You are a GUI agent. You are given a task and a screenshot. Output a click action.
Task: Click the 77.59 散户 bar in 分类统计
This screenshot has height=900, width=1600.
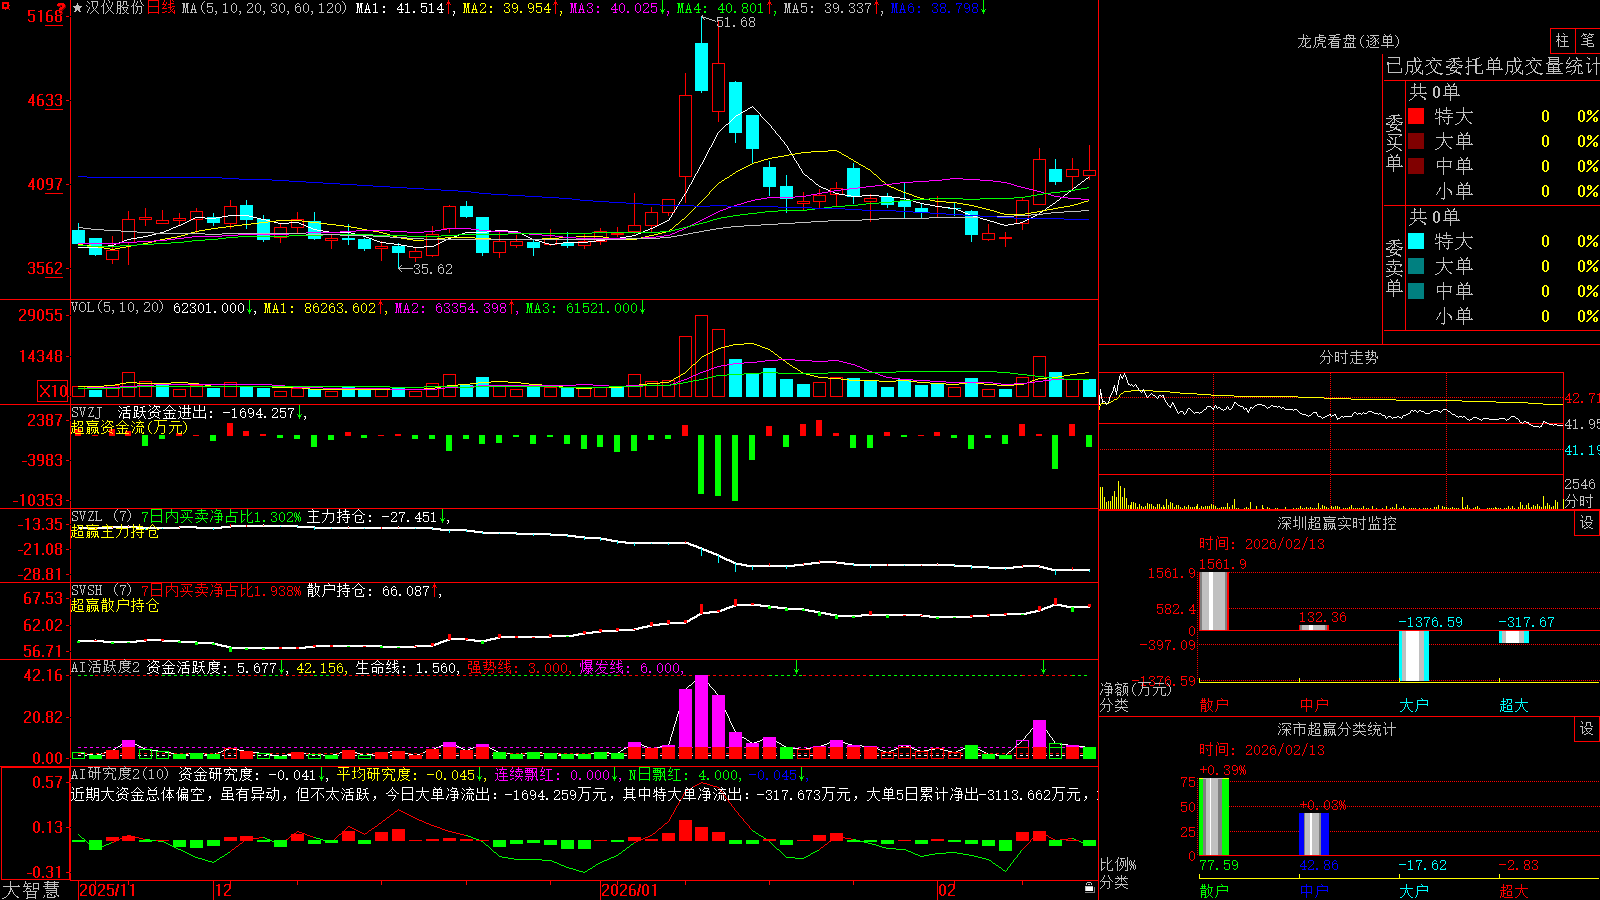1214,817
